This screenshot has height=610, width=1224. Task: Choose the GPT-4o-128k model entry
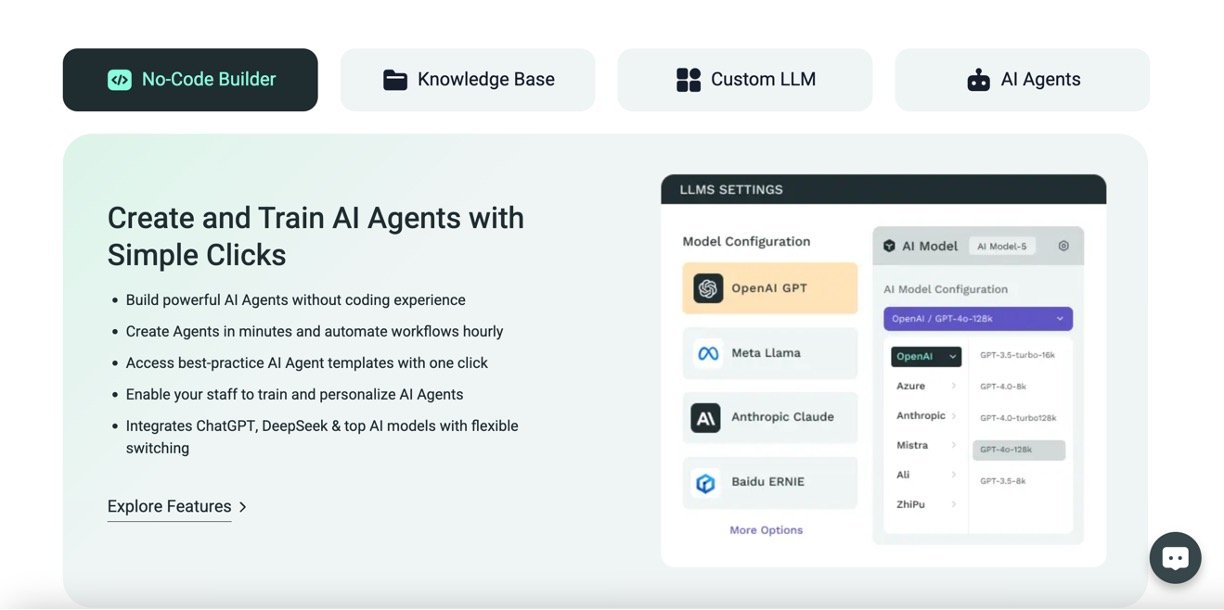[1018, 450]
